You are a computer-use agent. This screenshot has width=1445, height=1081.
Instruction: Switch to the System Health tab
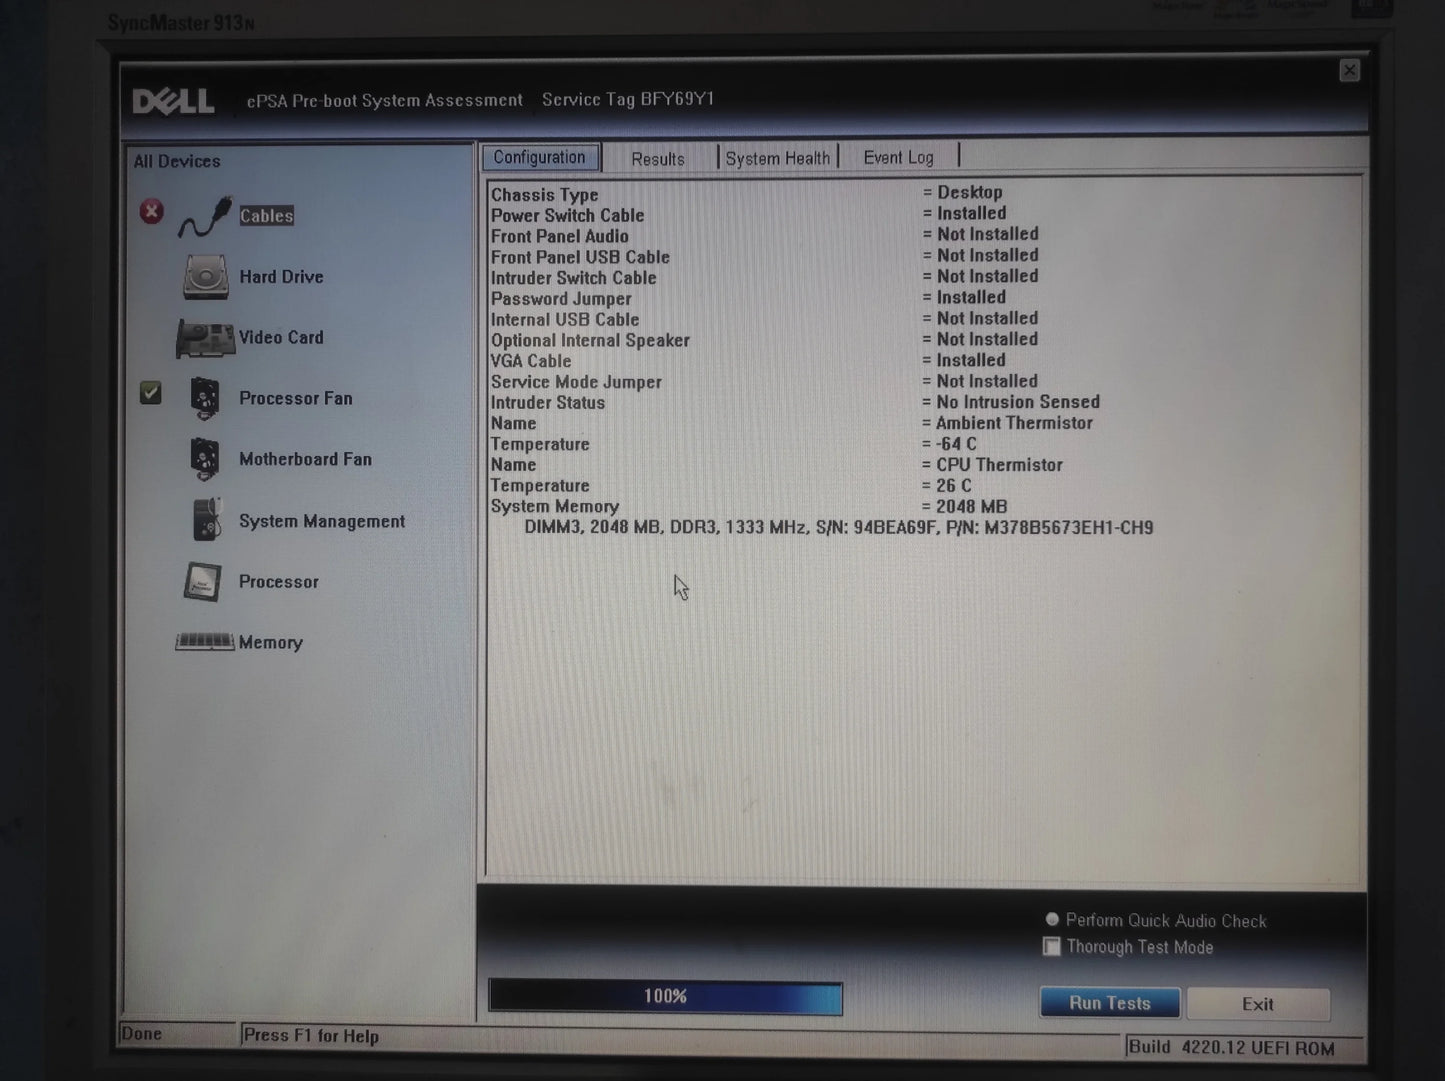coord(778,158)
